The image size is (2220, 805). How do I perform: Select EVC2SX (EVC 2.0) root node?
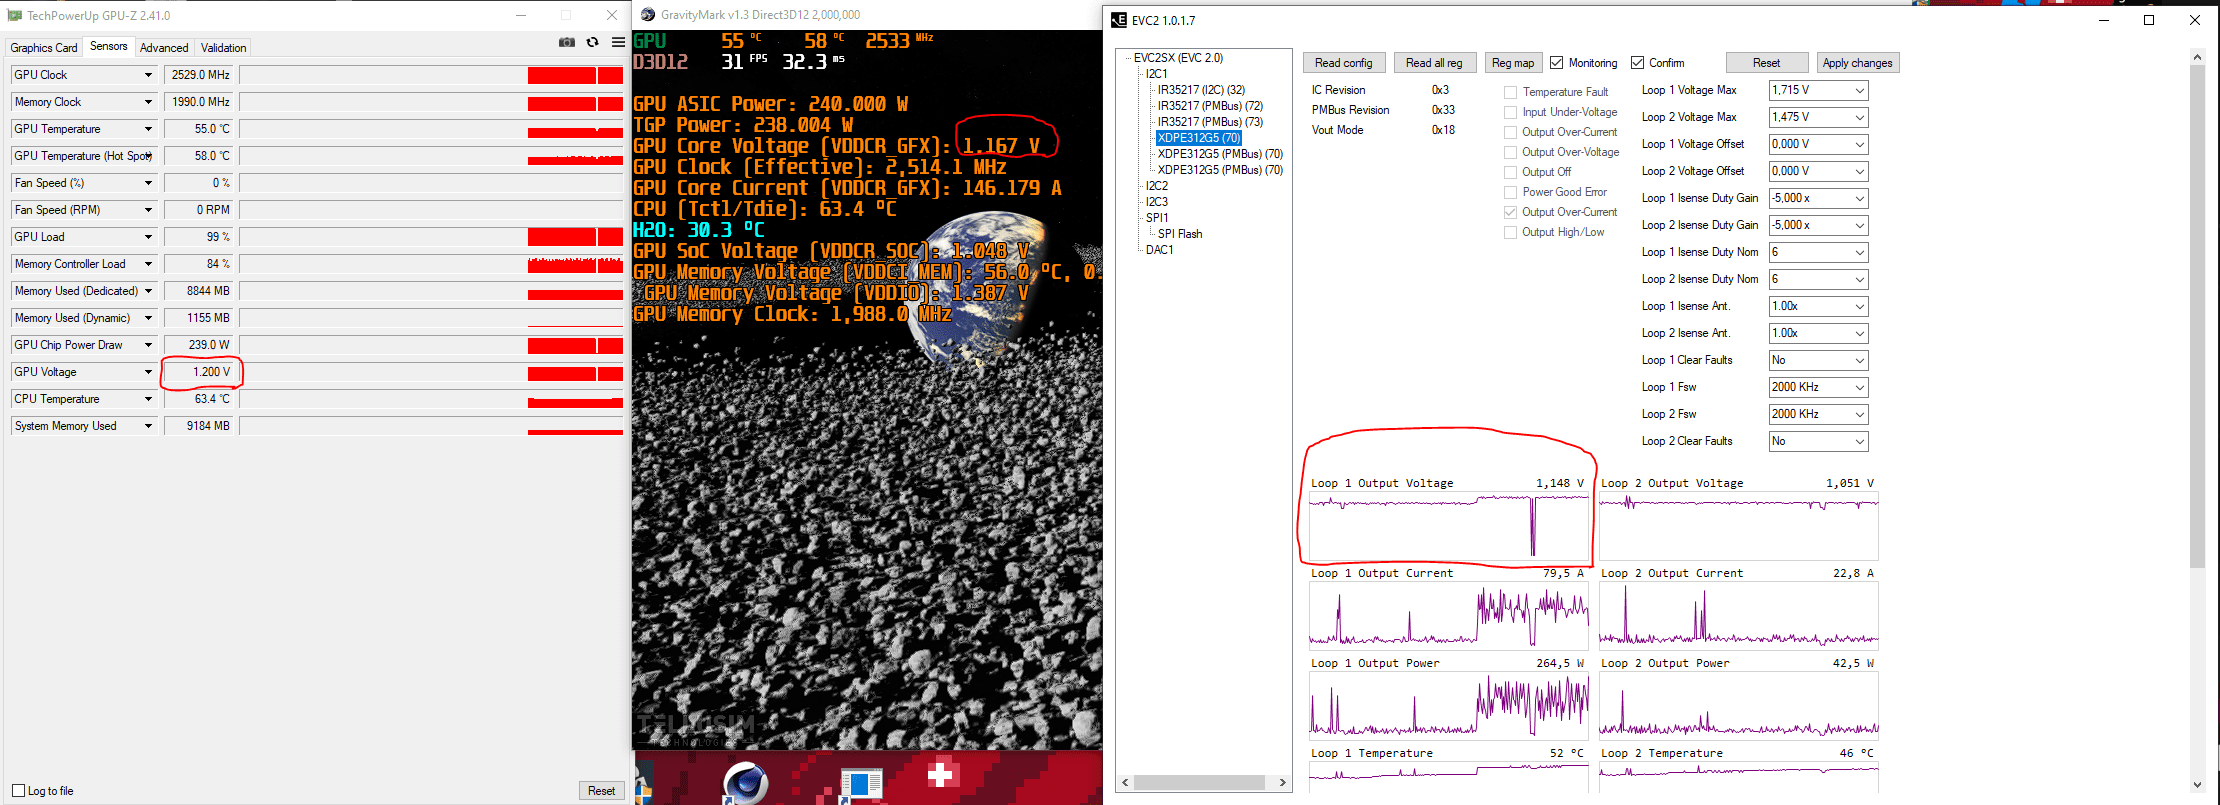click(x=1178, y=58)
